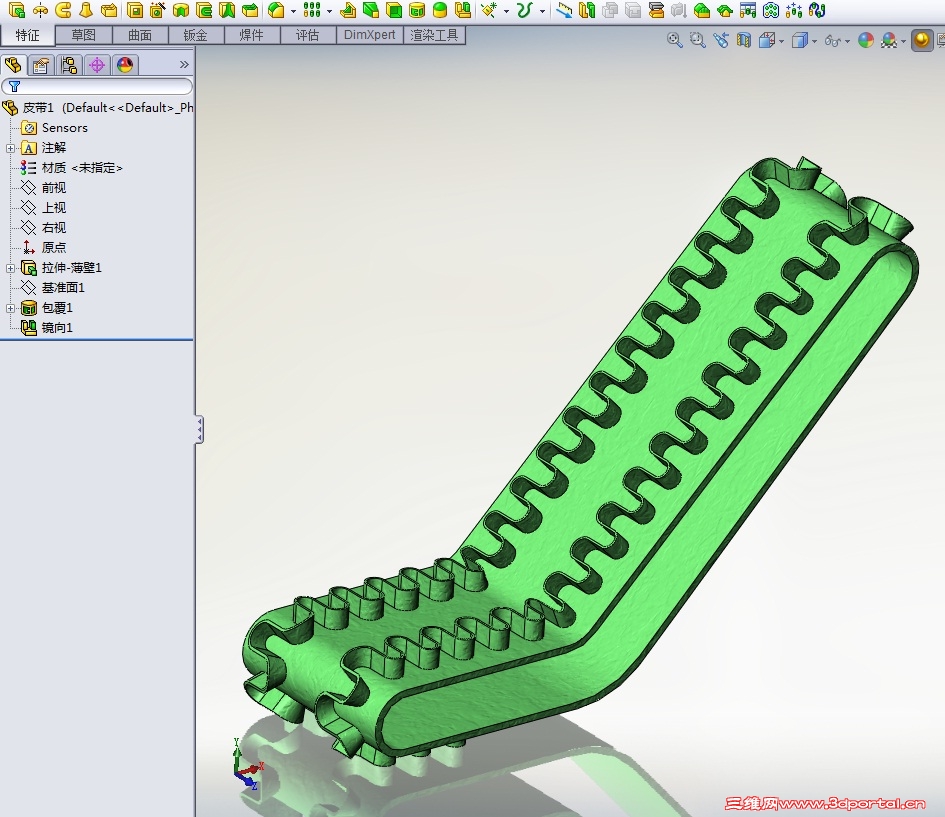Select the Mirror tool

click(463, 10)
